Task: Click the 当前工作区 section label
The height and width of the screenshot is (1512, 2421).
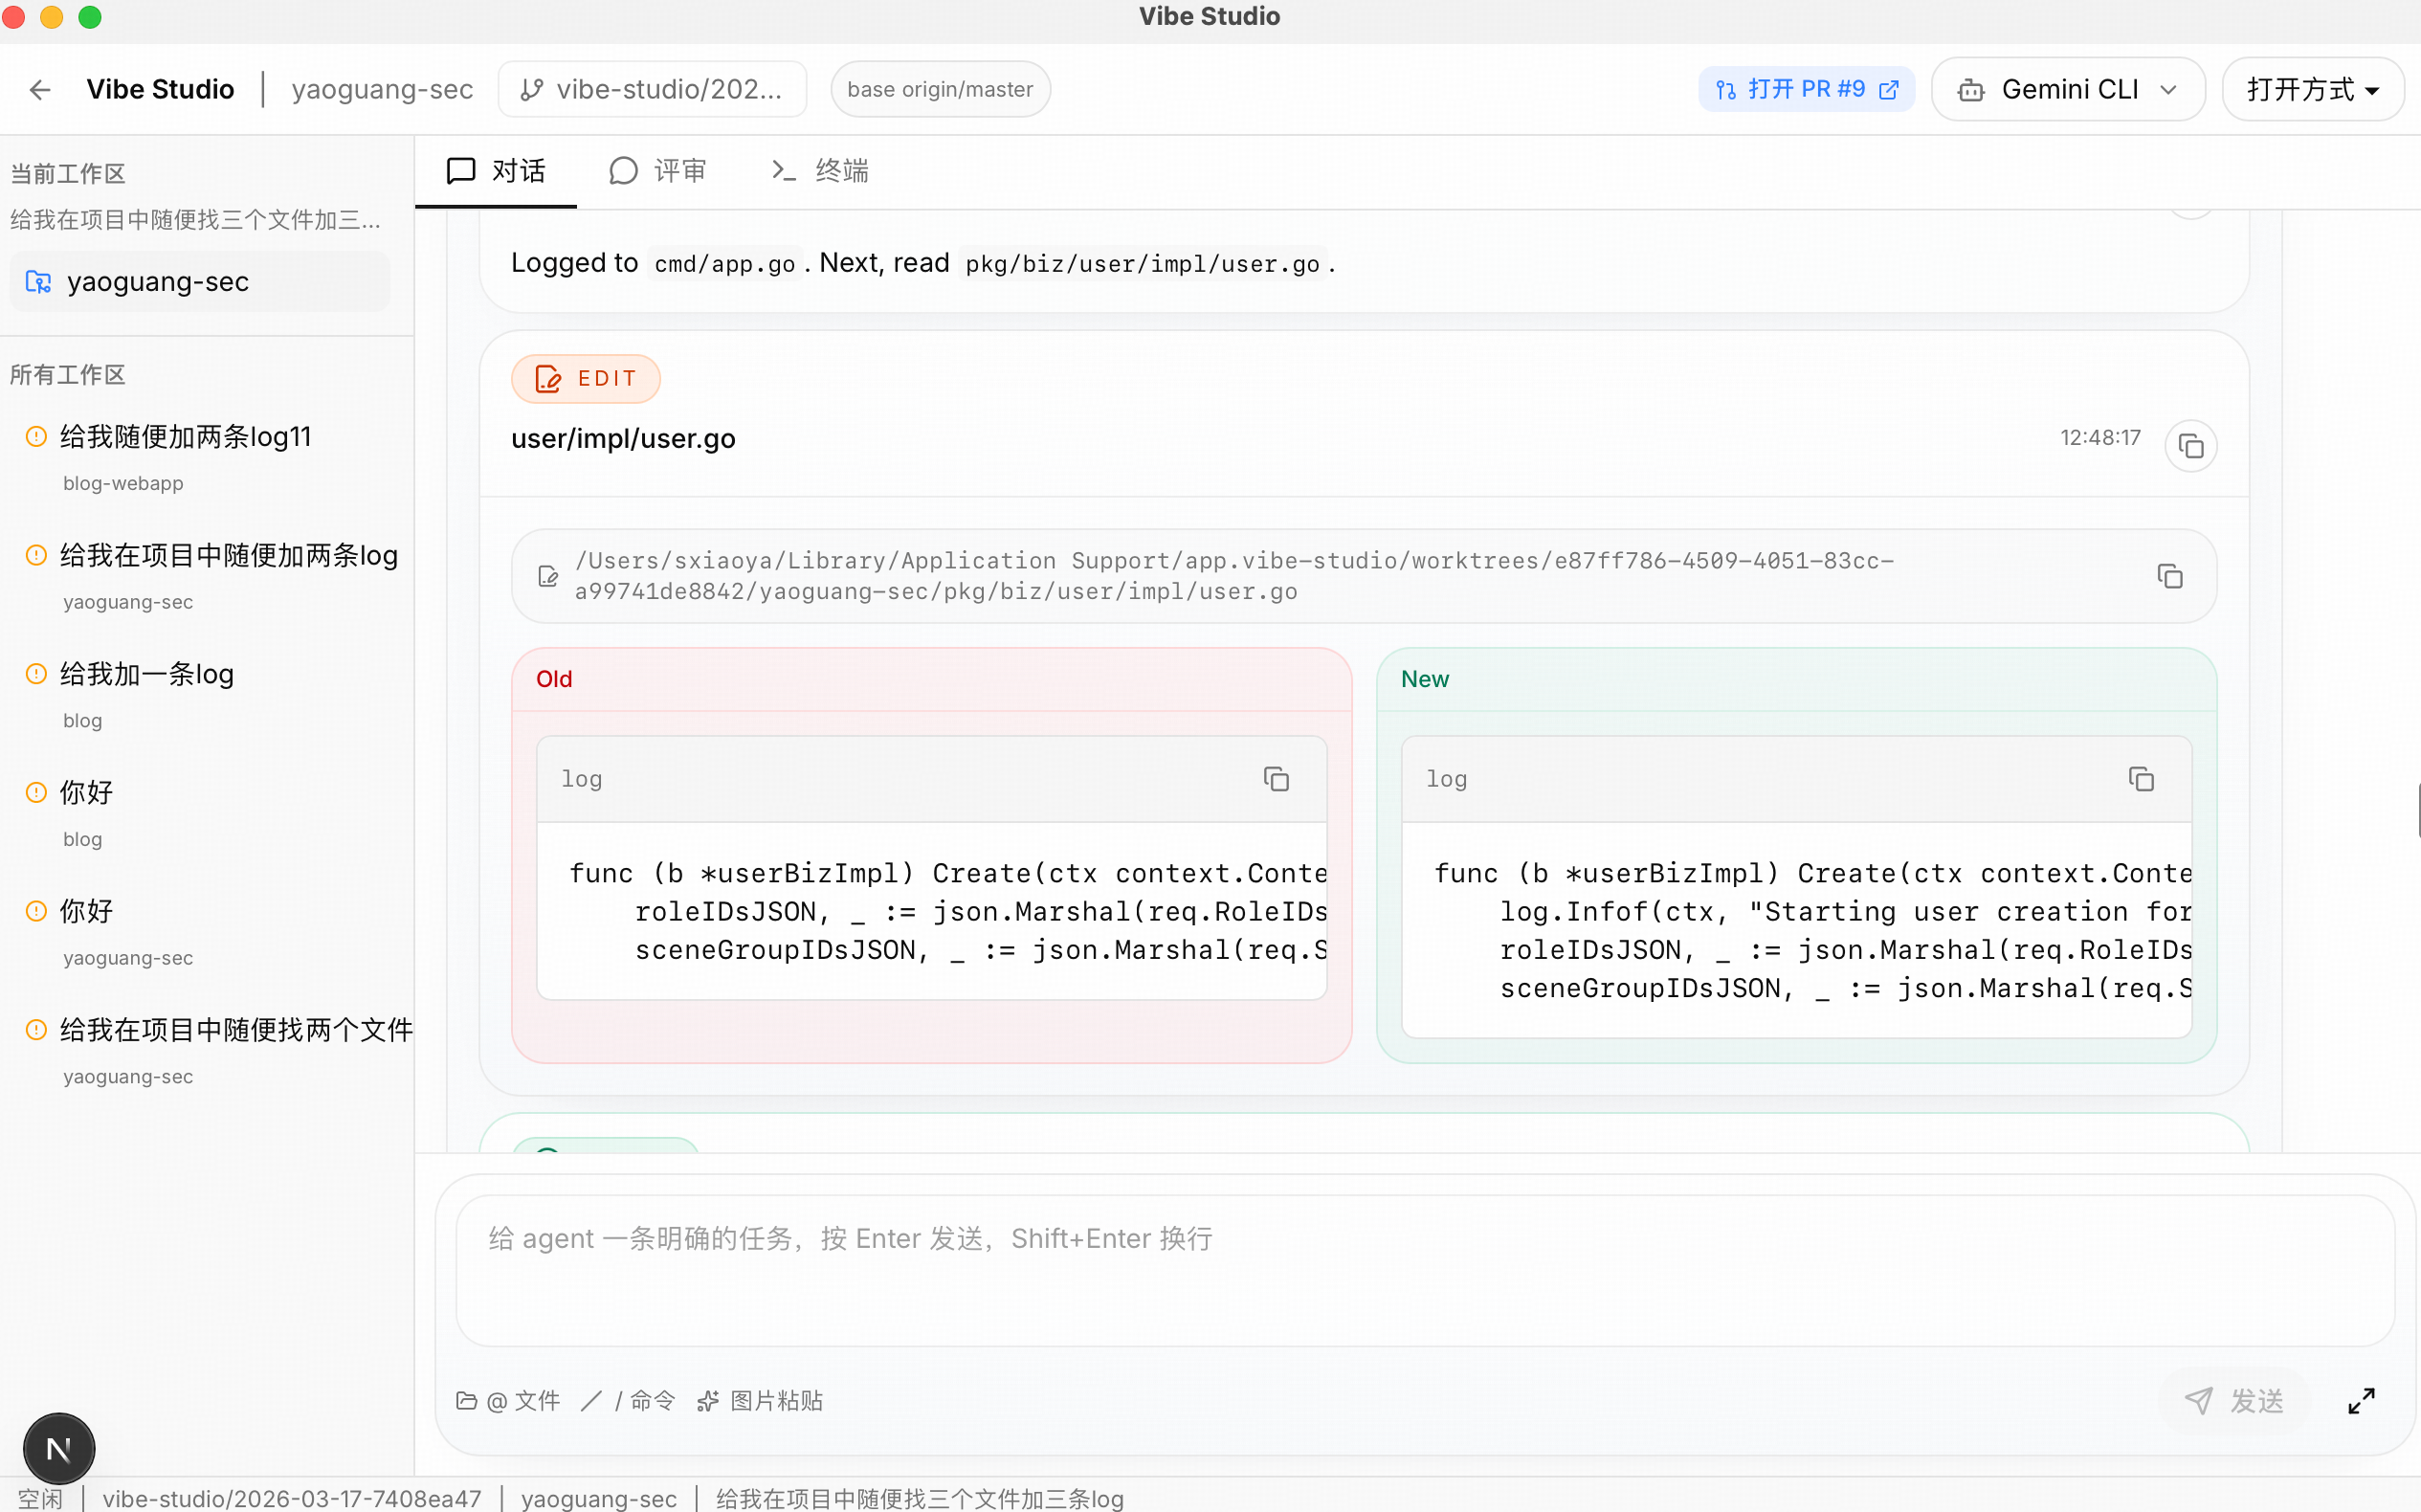Action: click(x=68, y=174)
